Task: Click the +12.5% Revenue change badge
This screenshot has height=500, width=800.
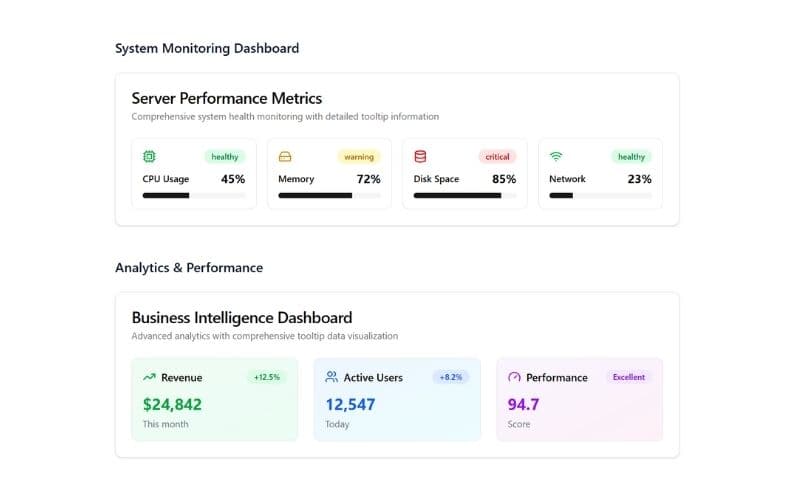Action: point(267,377)
